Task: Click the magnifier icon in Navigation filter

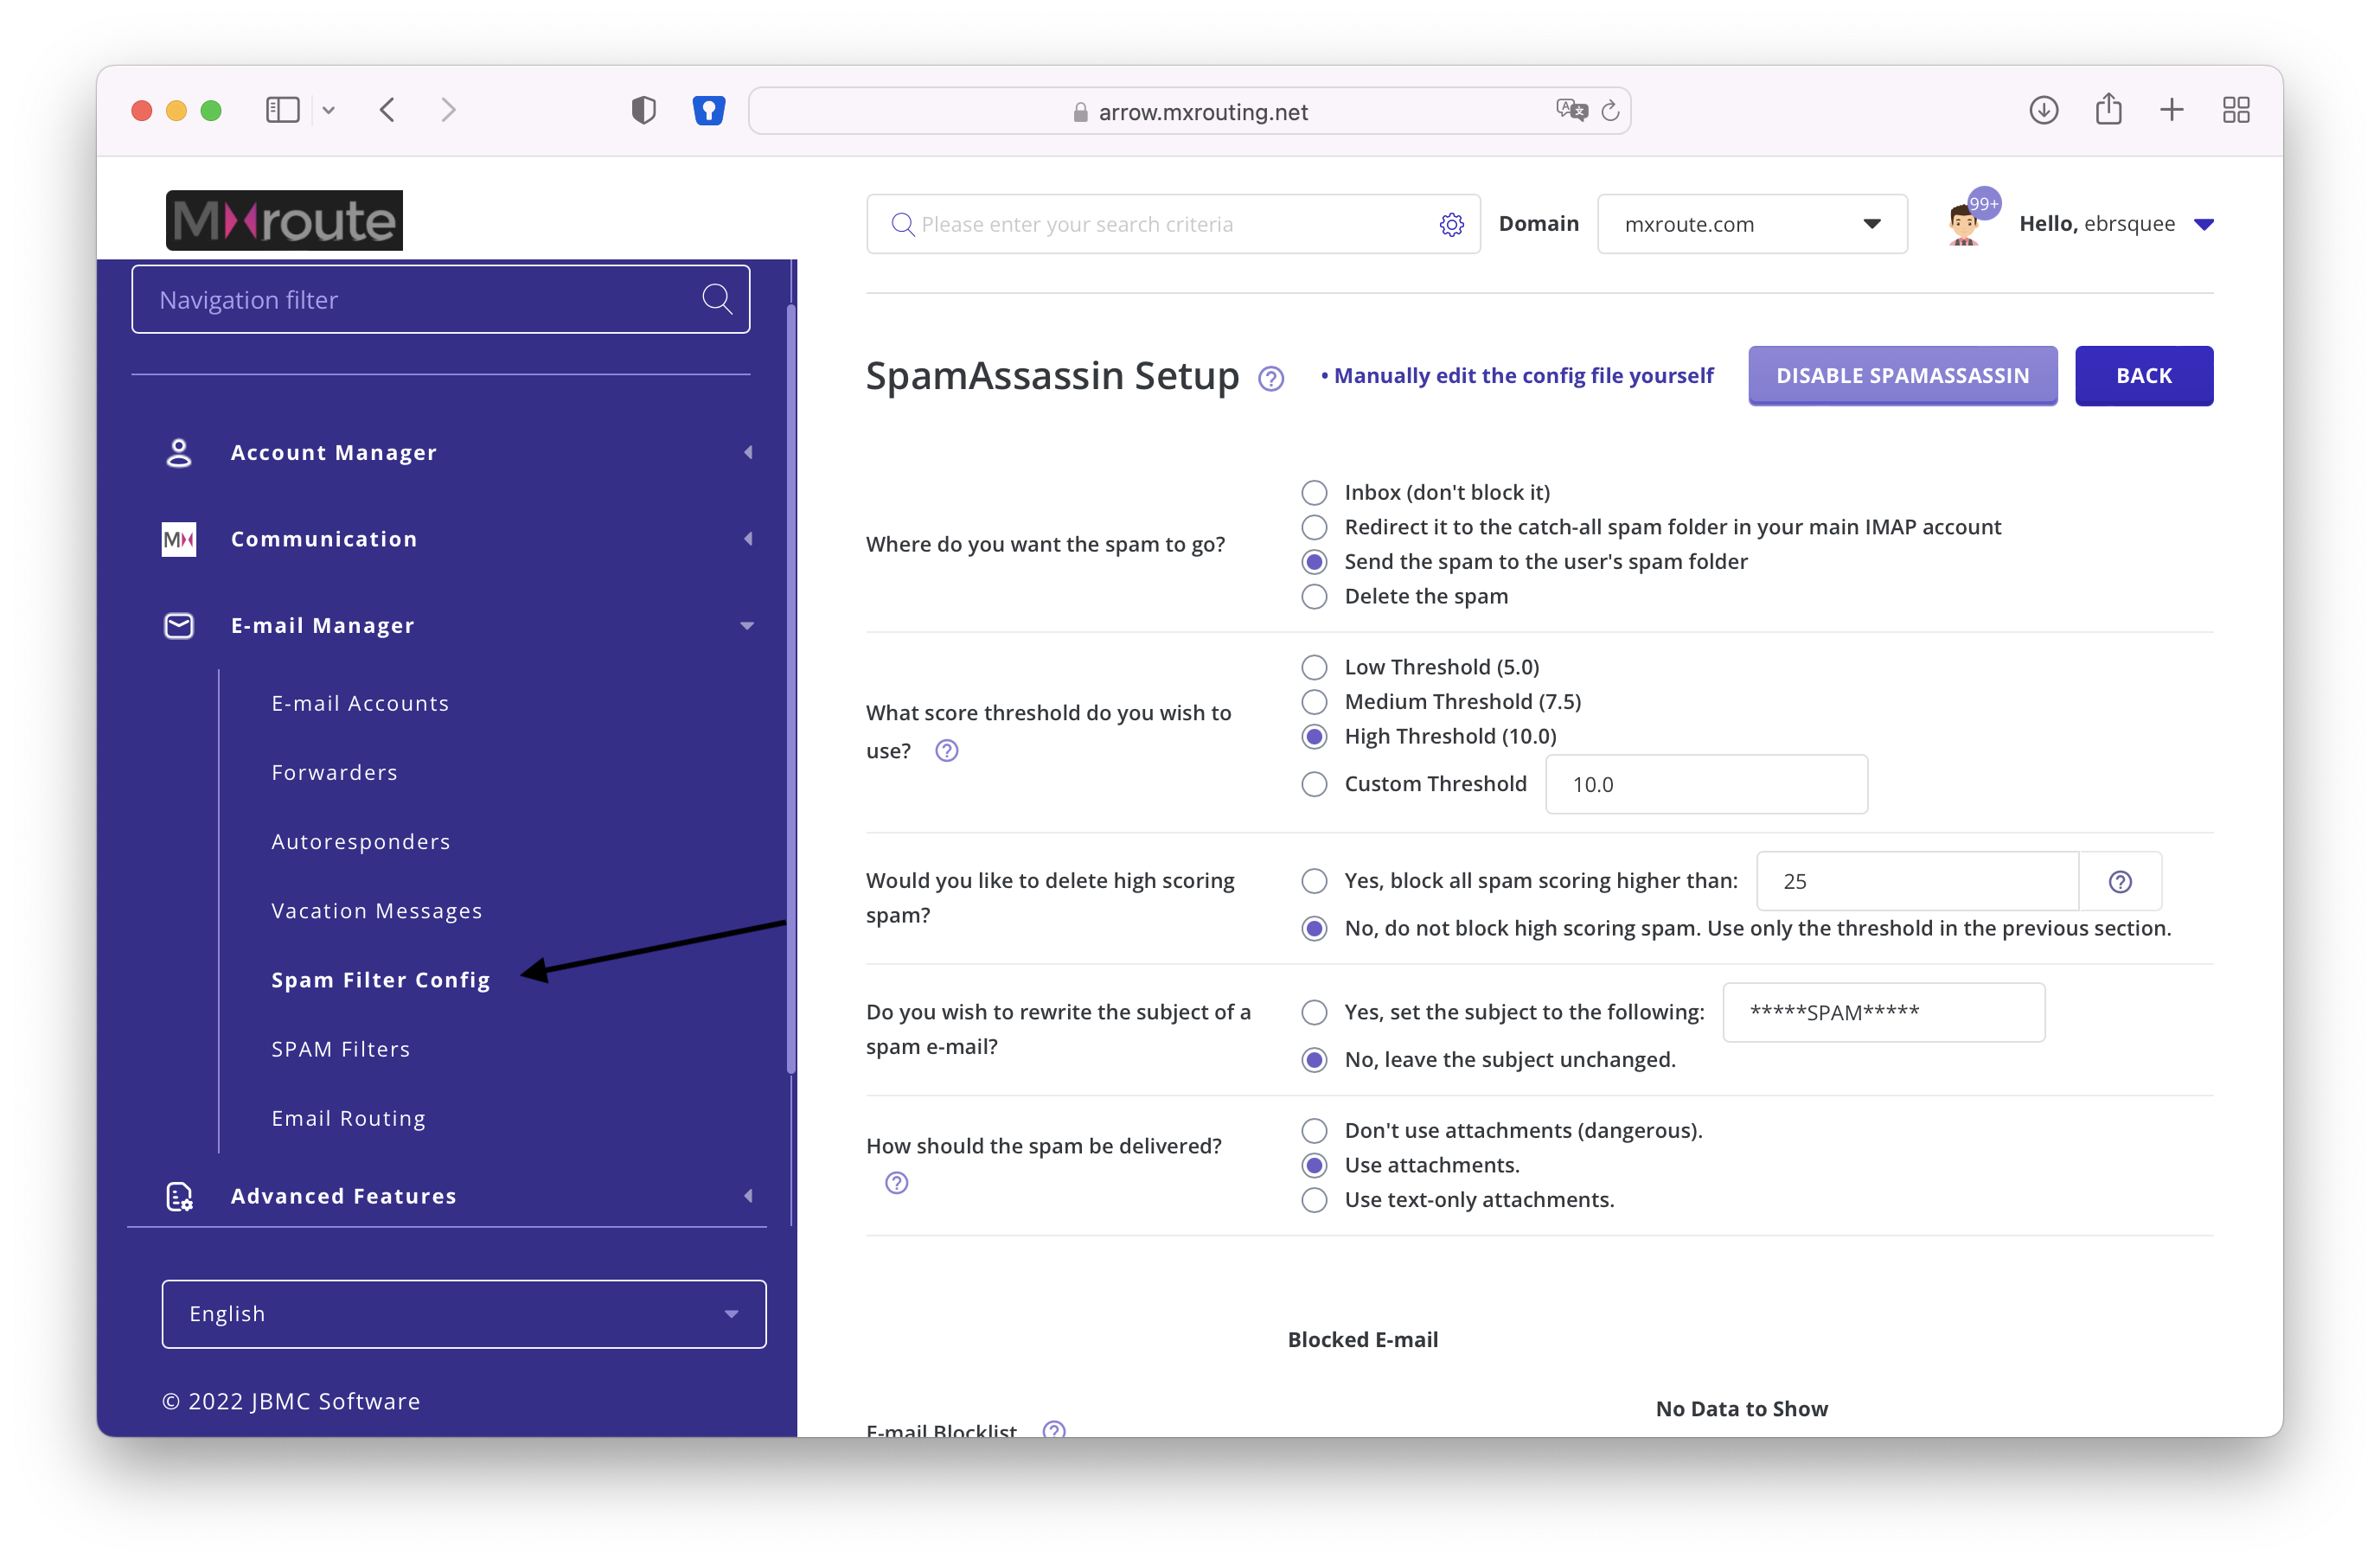Action: (716, 298)
